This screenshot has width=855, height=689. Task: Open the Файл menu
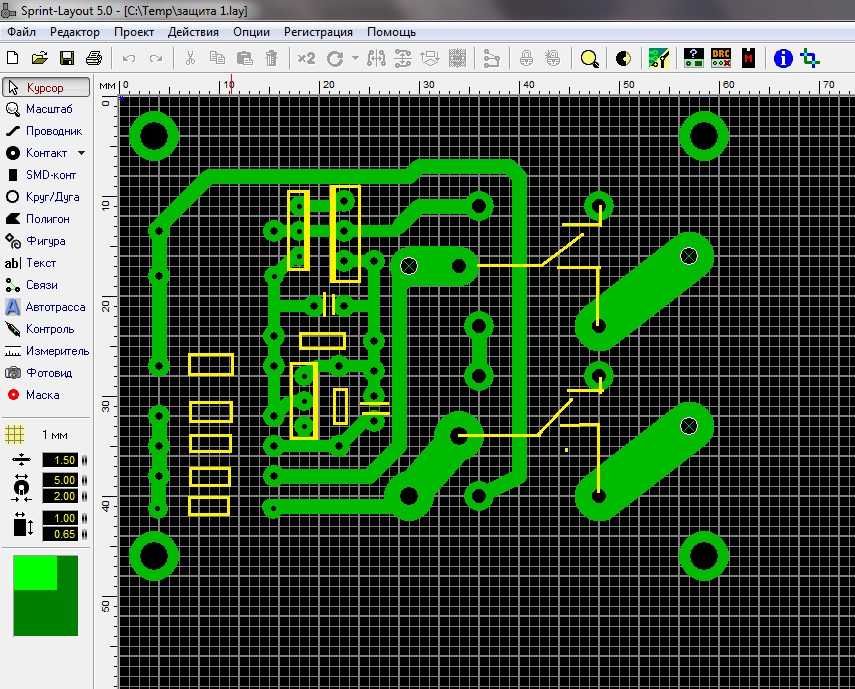coord(21,32)
